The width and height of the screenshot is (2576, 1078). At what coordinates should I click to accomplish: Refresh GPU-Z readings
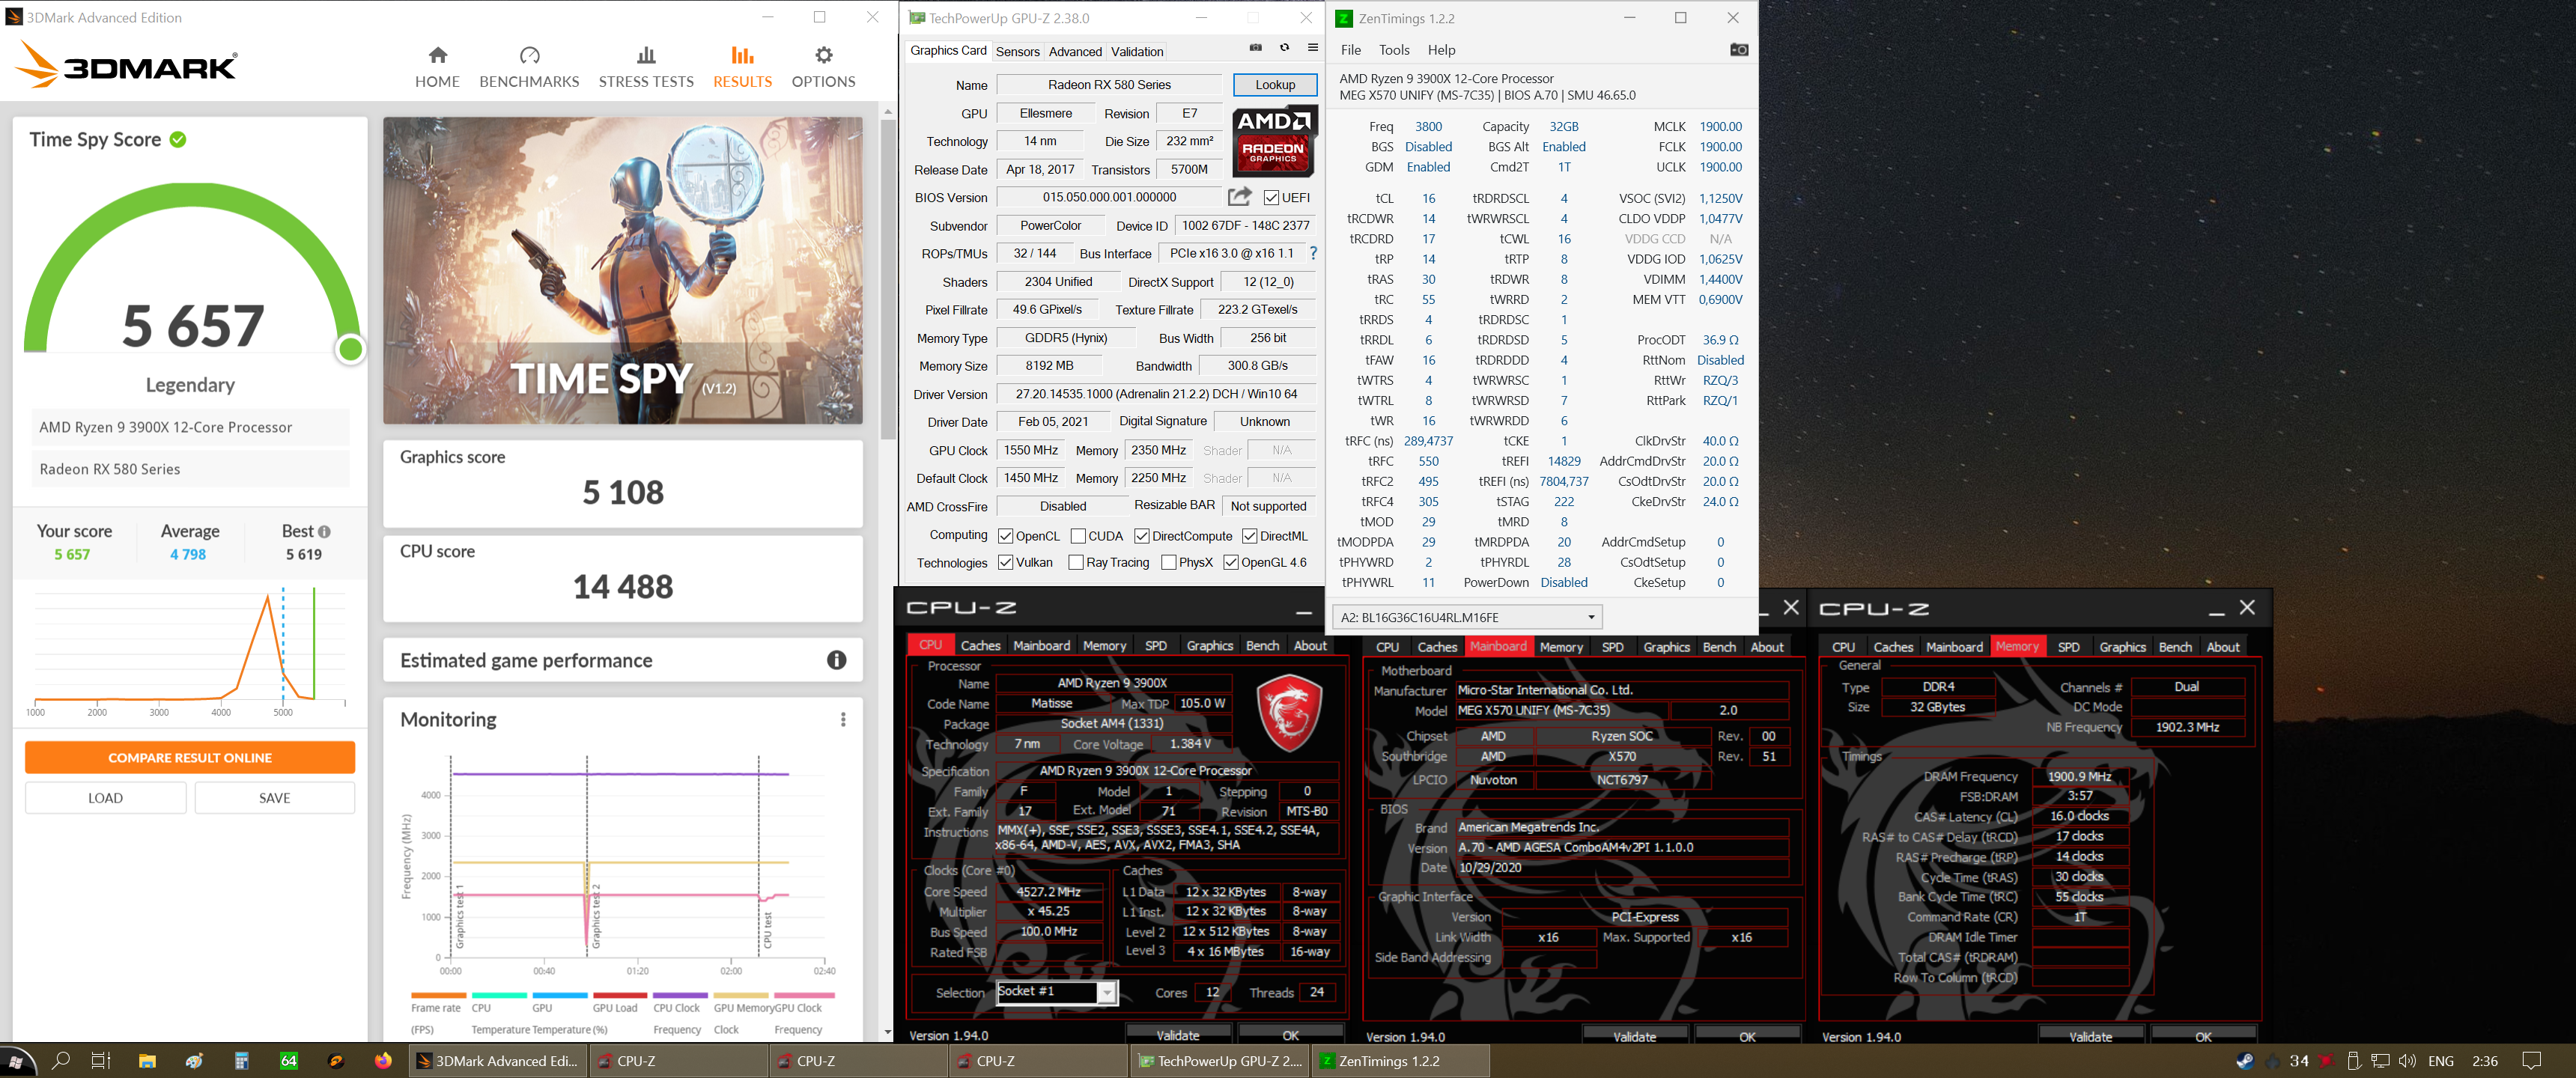(1285, 48)
